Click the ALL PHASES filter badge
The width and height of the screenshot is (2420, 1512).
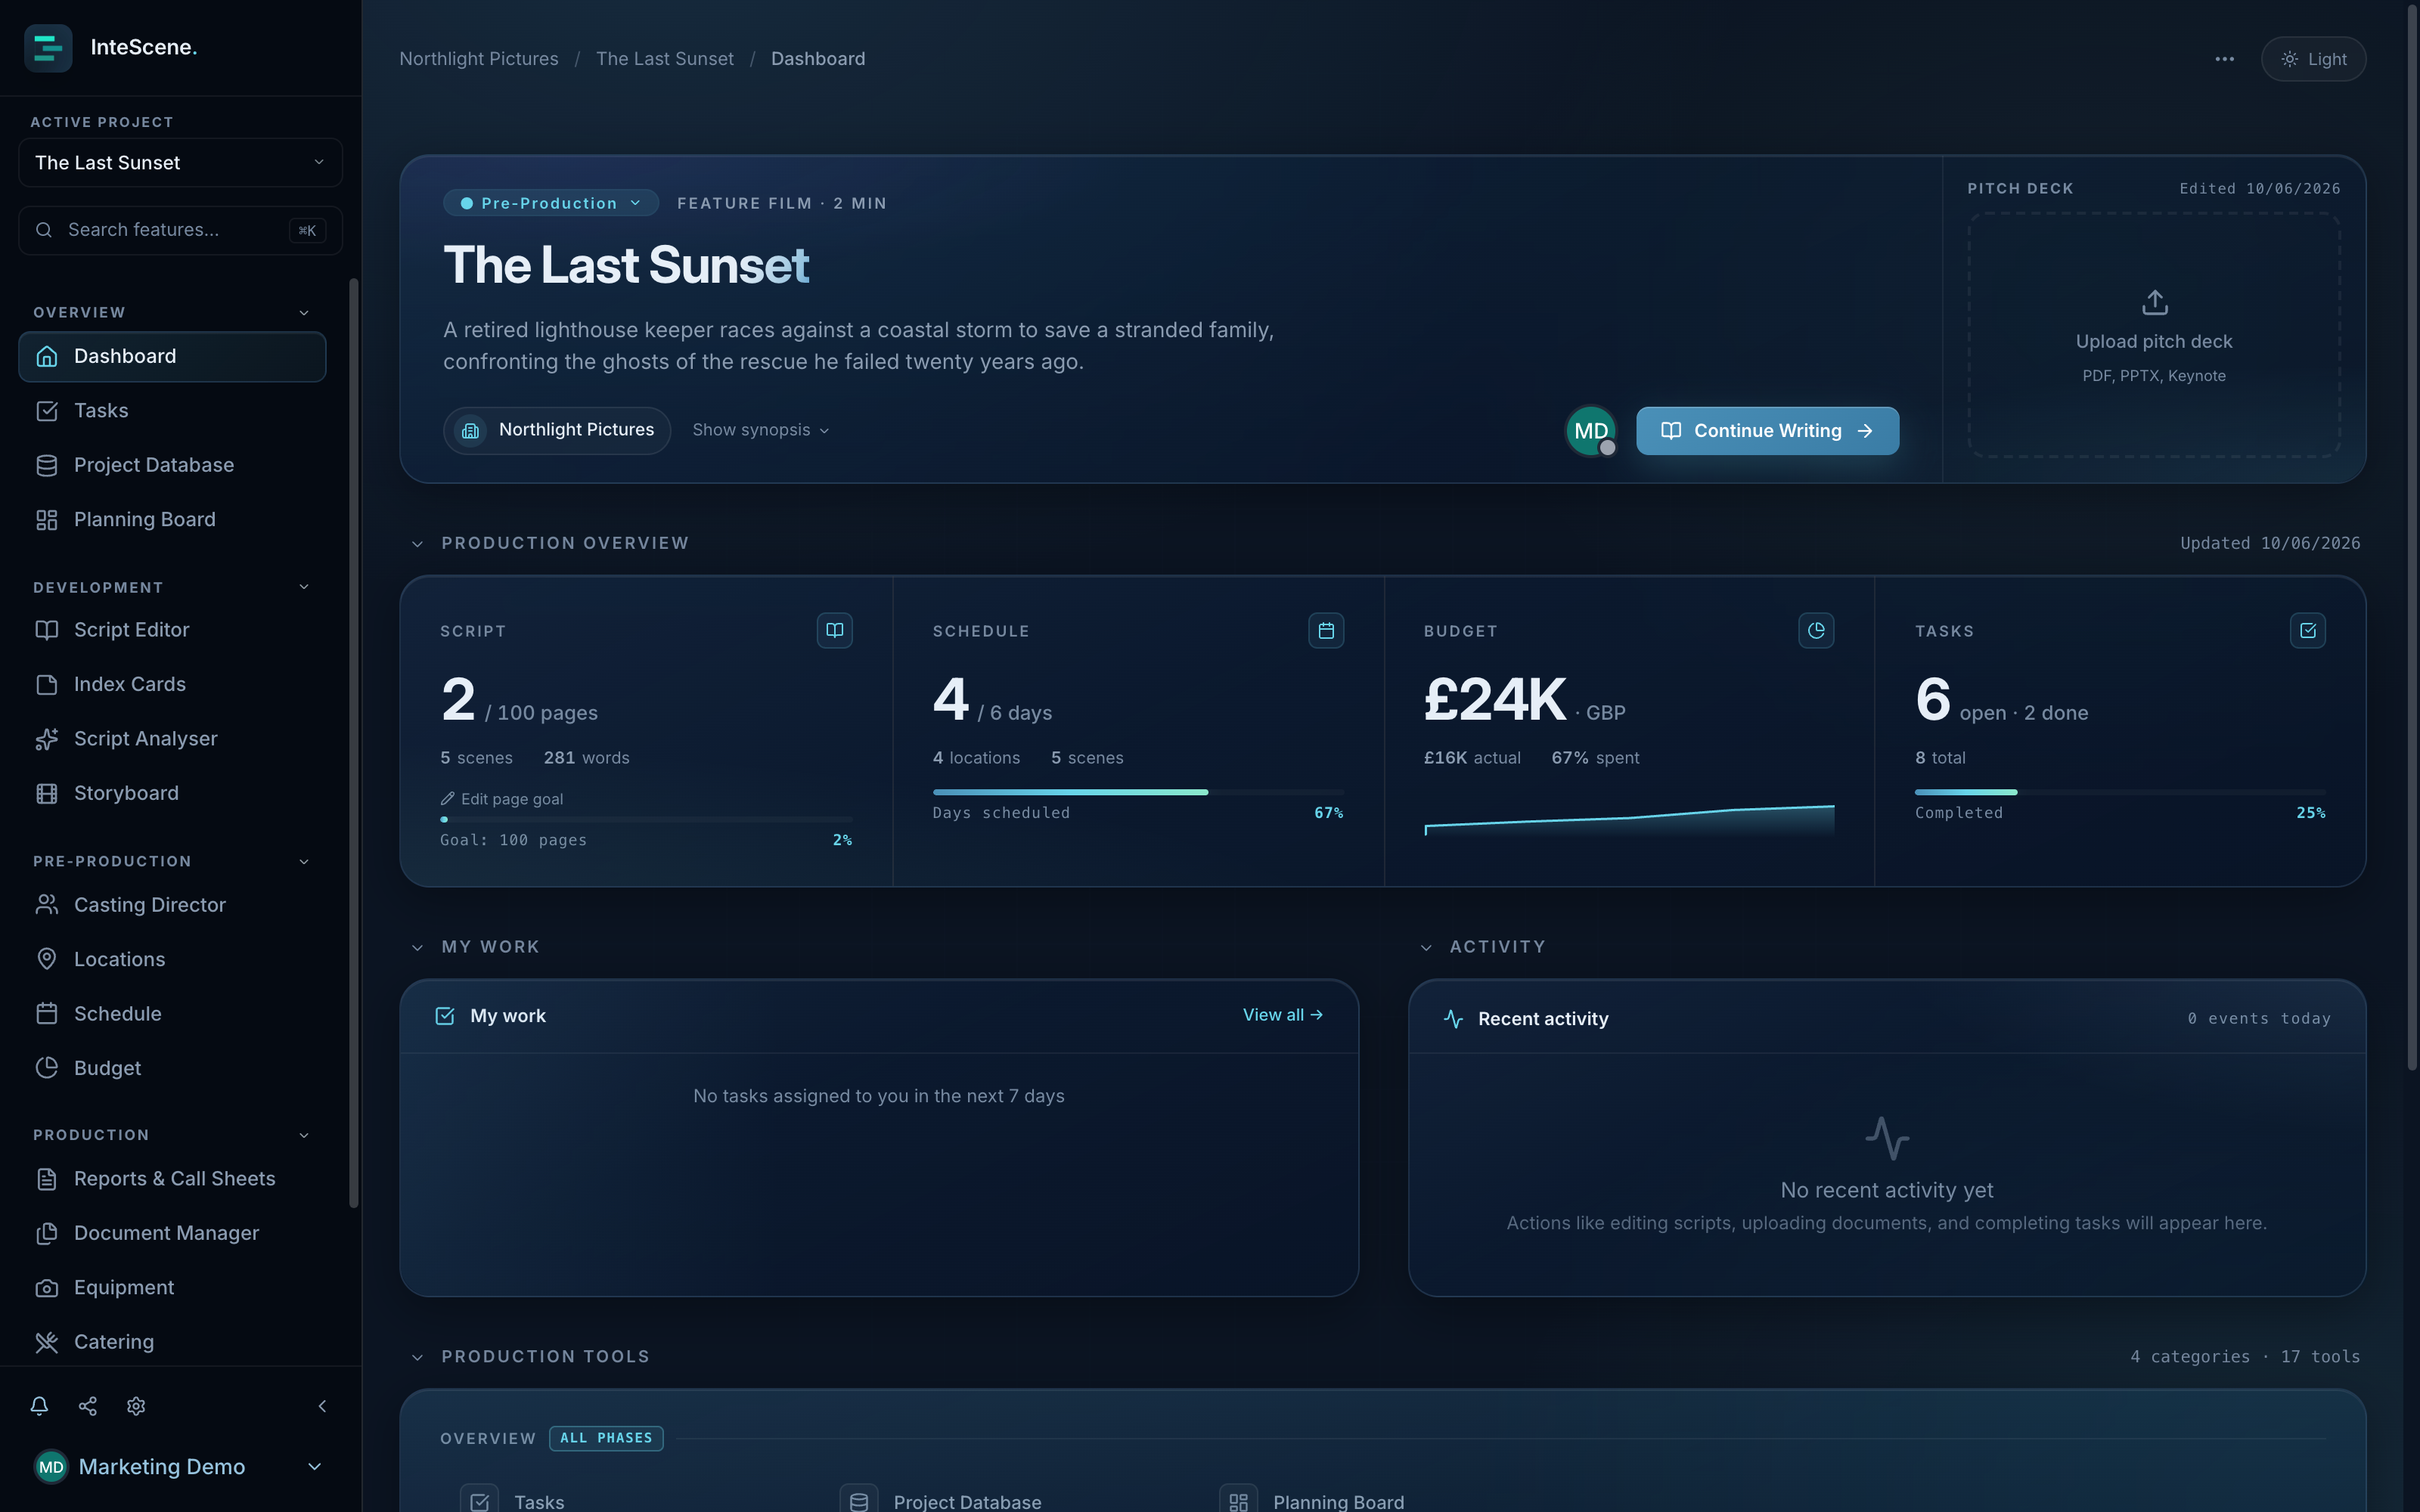click(x=606, y=1438)
